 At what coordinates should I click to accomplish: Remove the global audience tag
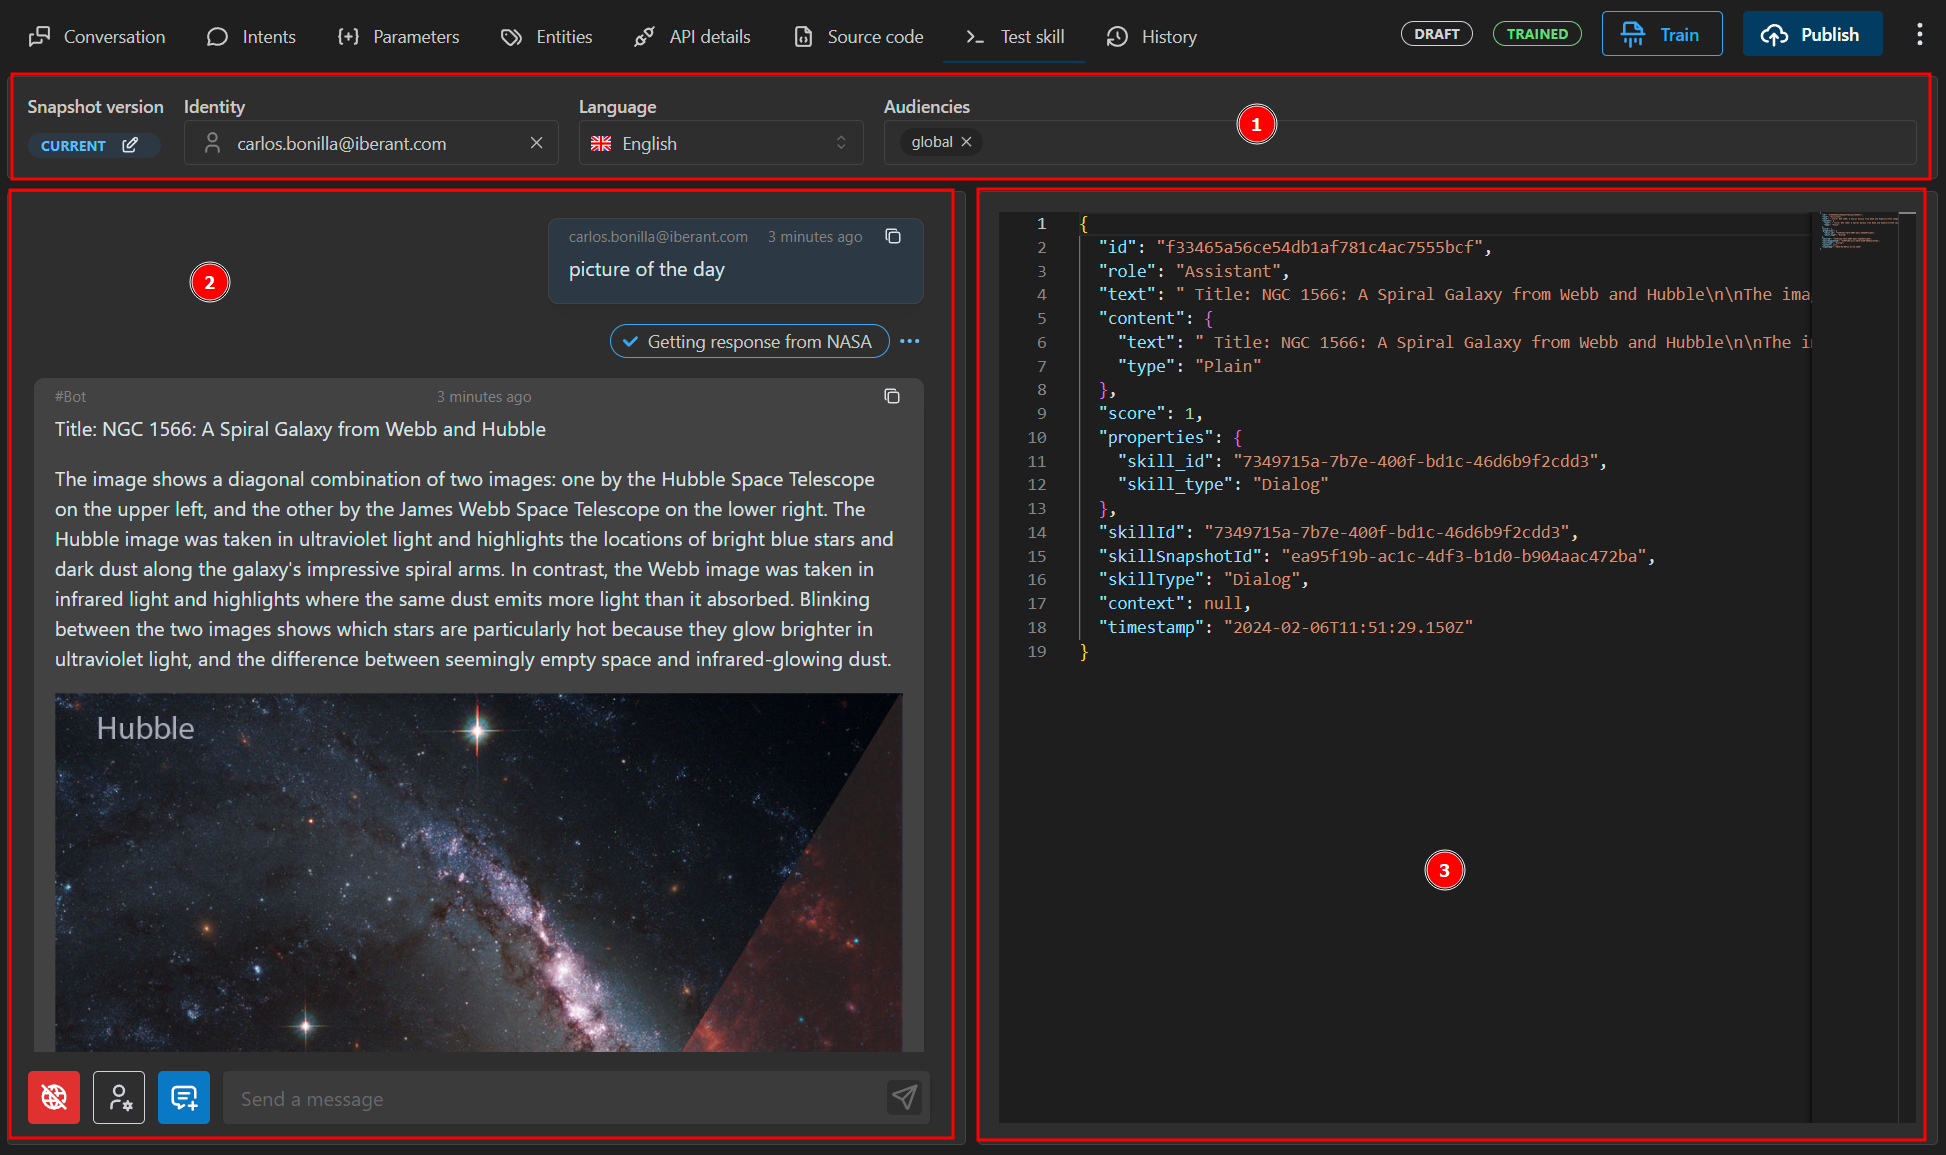click(966, 142)
